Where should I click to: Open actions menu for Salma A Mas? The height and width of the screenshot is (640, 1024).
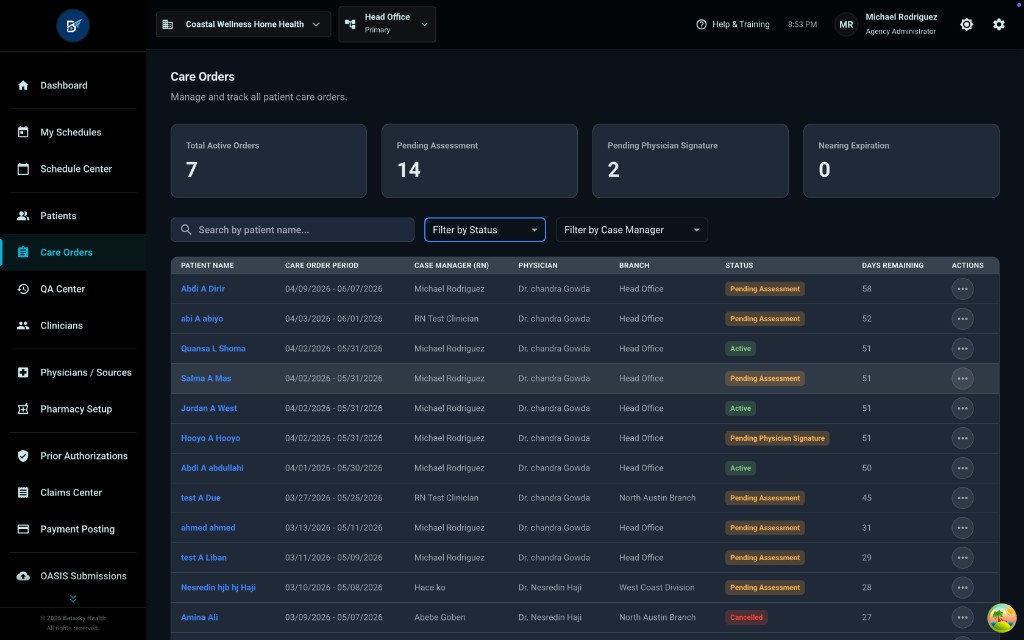pos(962,378)
